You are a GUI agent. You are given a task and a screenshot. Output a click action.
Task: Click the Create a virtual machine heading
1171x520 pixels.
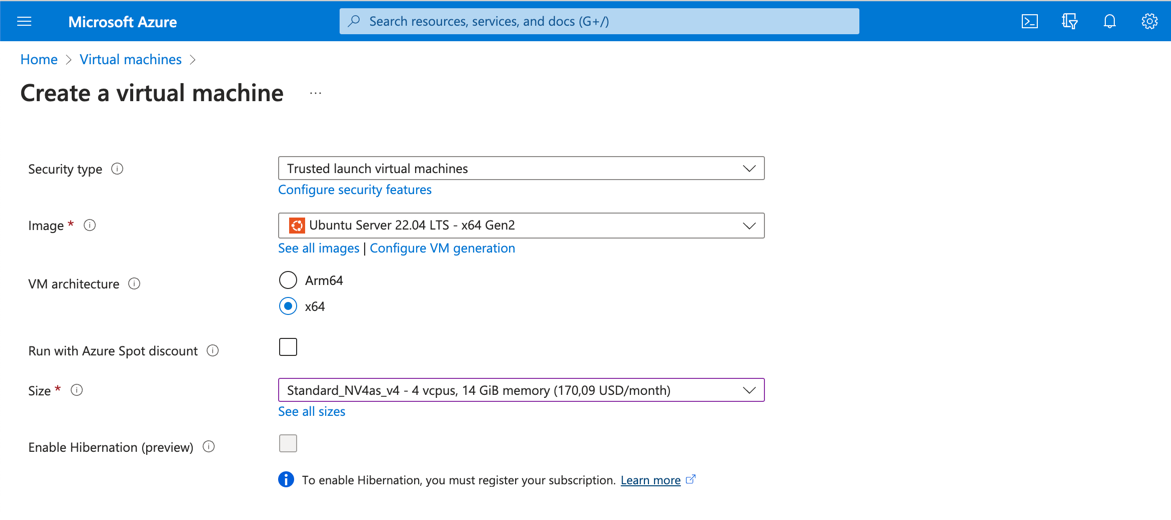152,93
